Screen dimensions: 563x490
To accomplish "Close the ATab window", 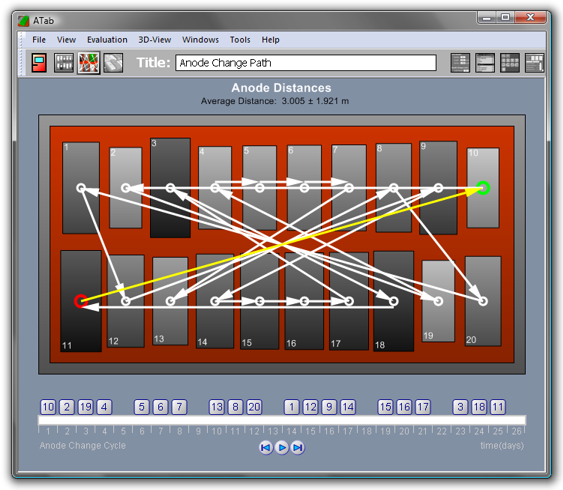I will pos(530,17).
